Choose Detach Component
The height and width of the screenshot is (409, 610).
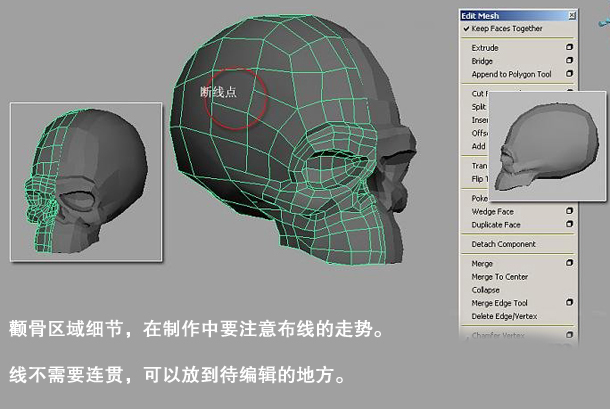tap(503, 244)
